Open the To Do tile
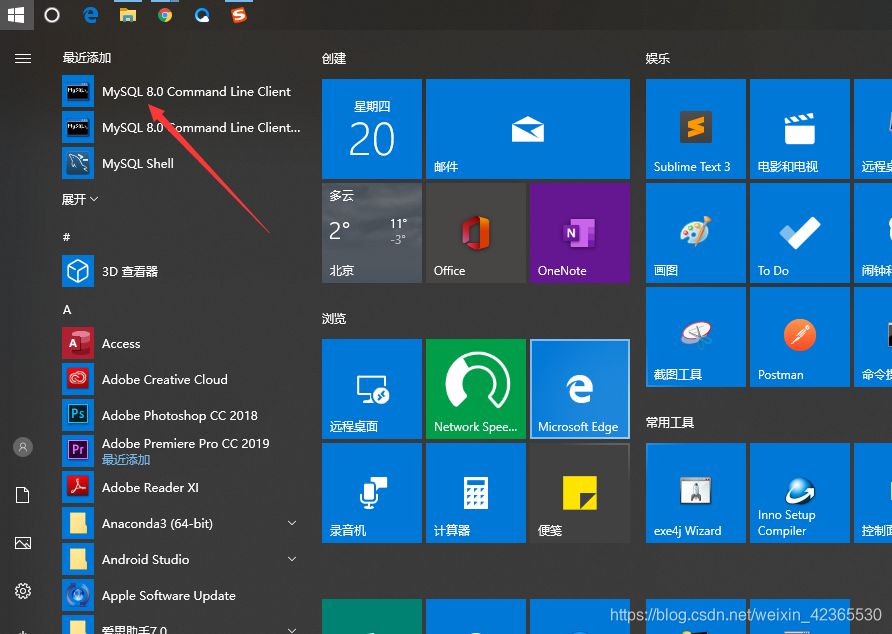Viewport: 892px width, 634px height. pyautogui.click(x=800, y=233)
